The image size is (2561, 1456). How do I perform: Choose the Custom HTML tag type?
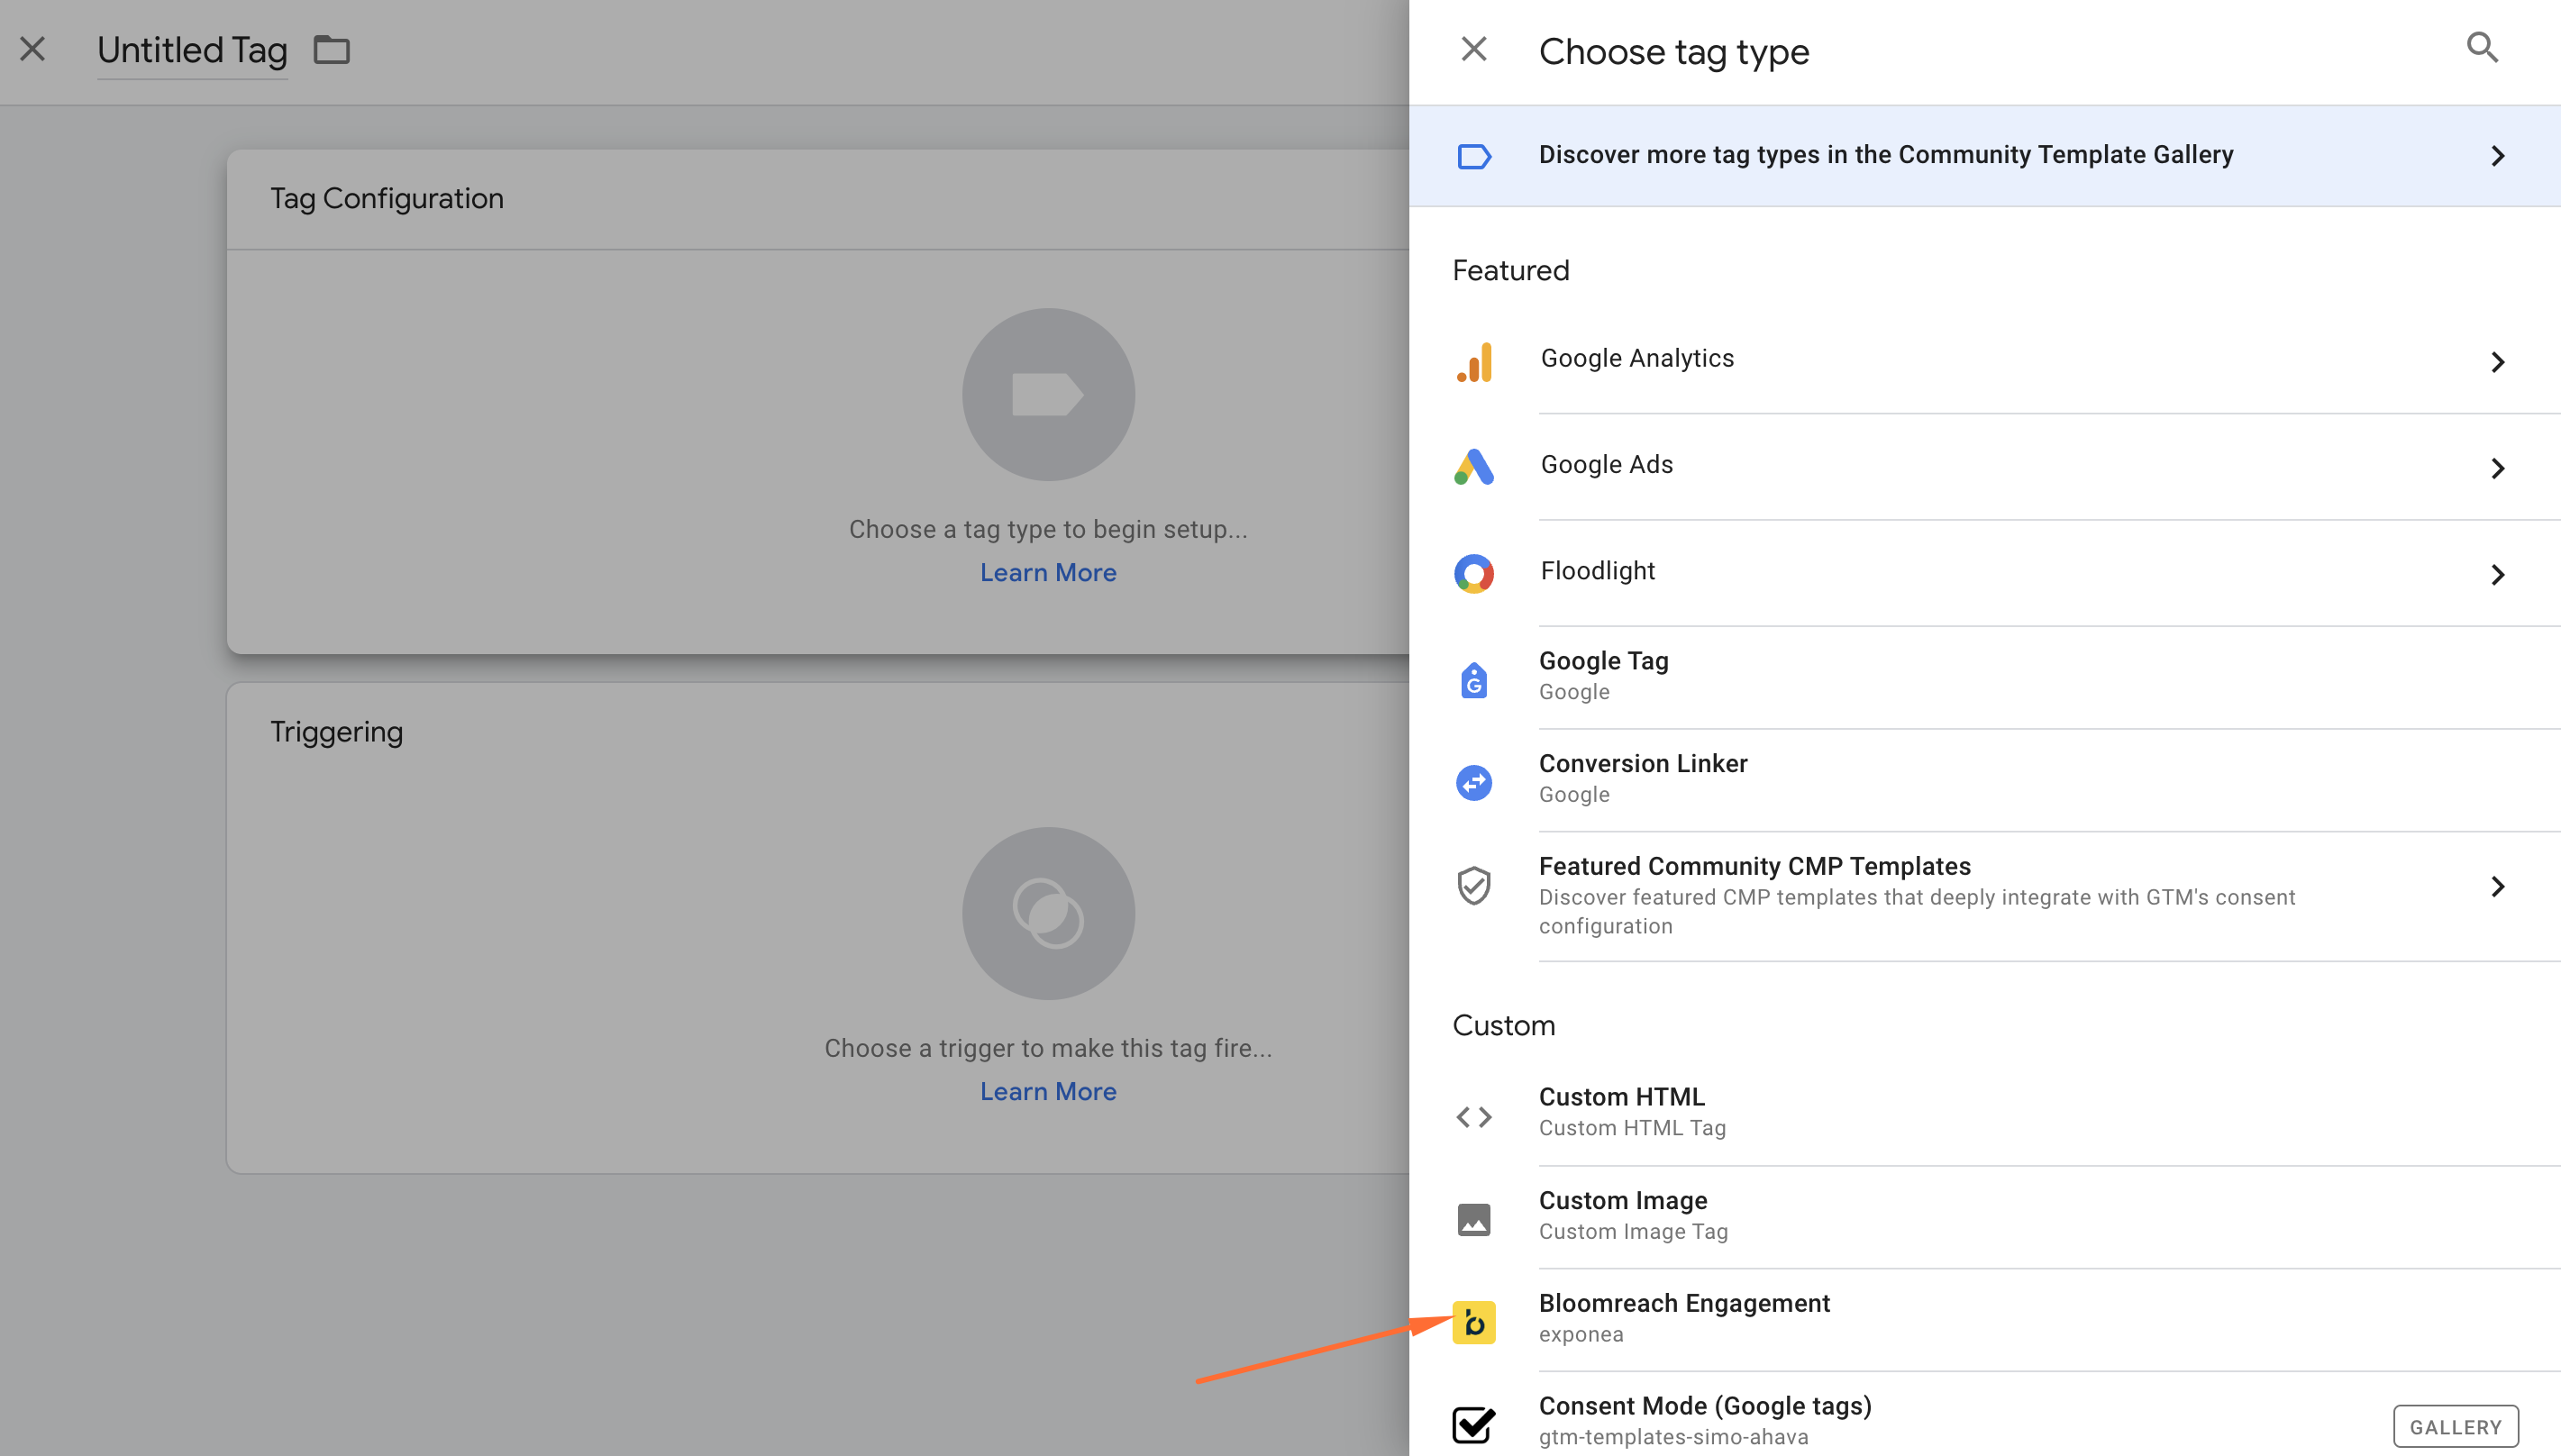(x=1984, y=1114)
